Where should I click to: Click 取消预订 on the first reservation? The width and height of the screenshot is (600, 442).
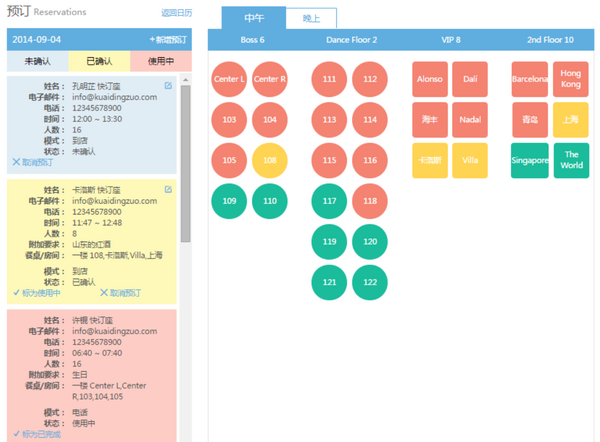[35, 161]
